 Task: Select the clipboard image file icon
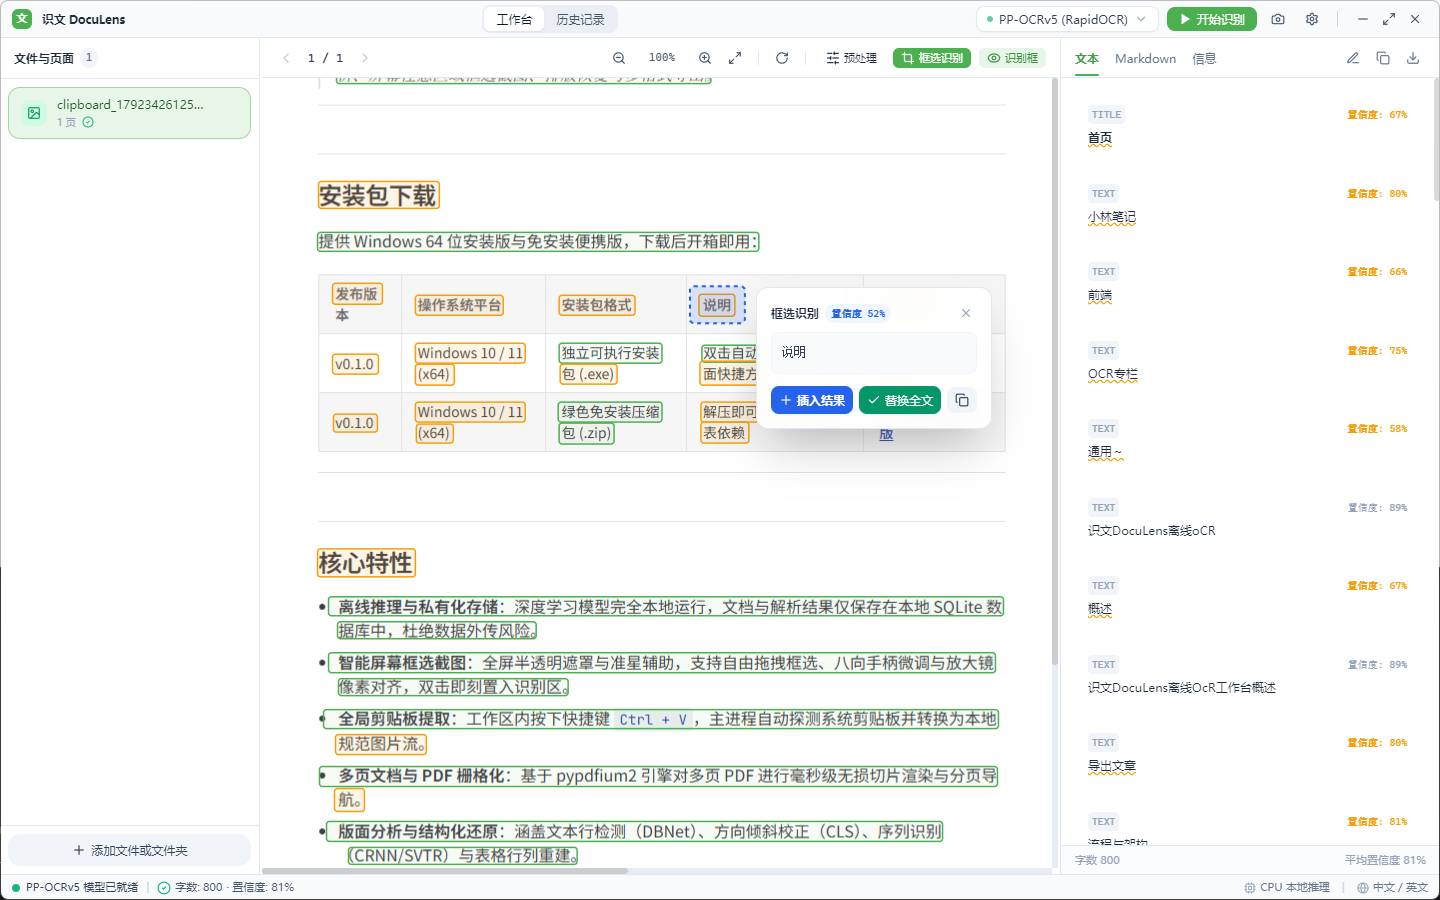point(34,113)
